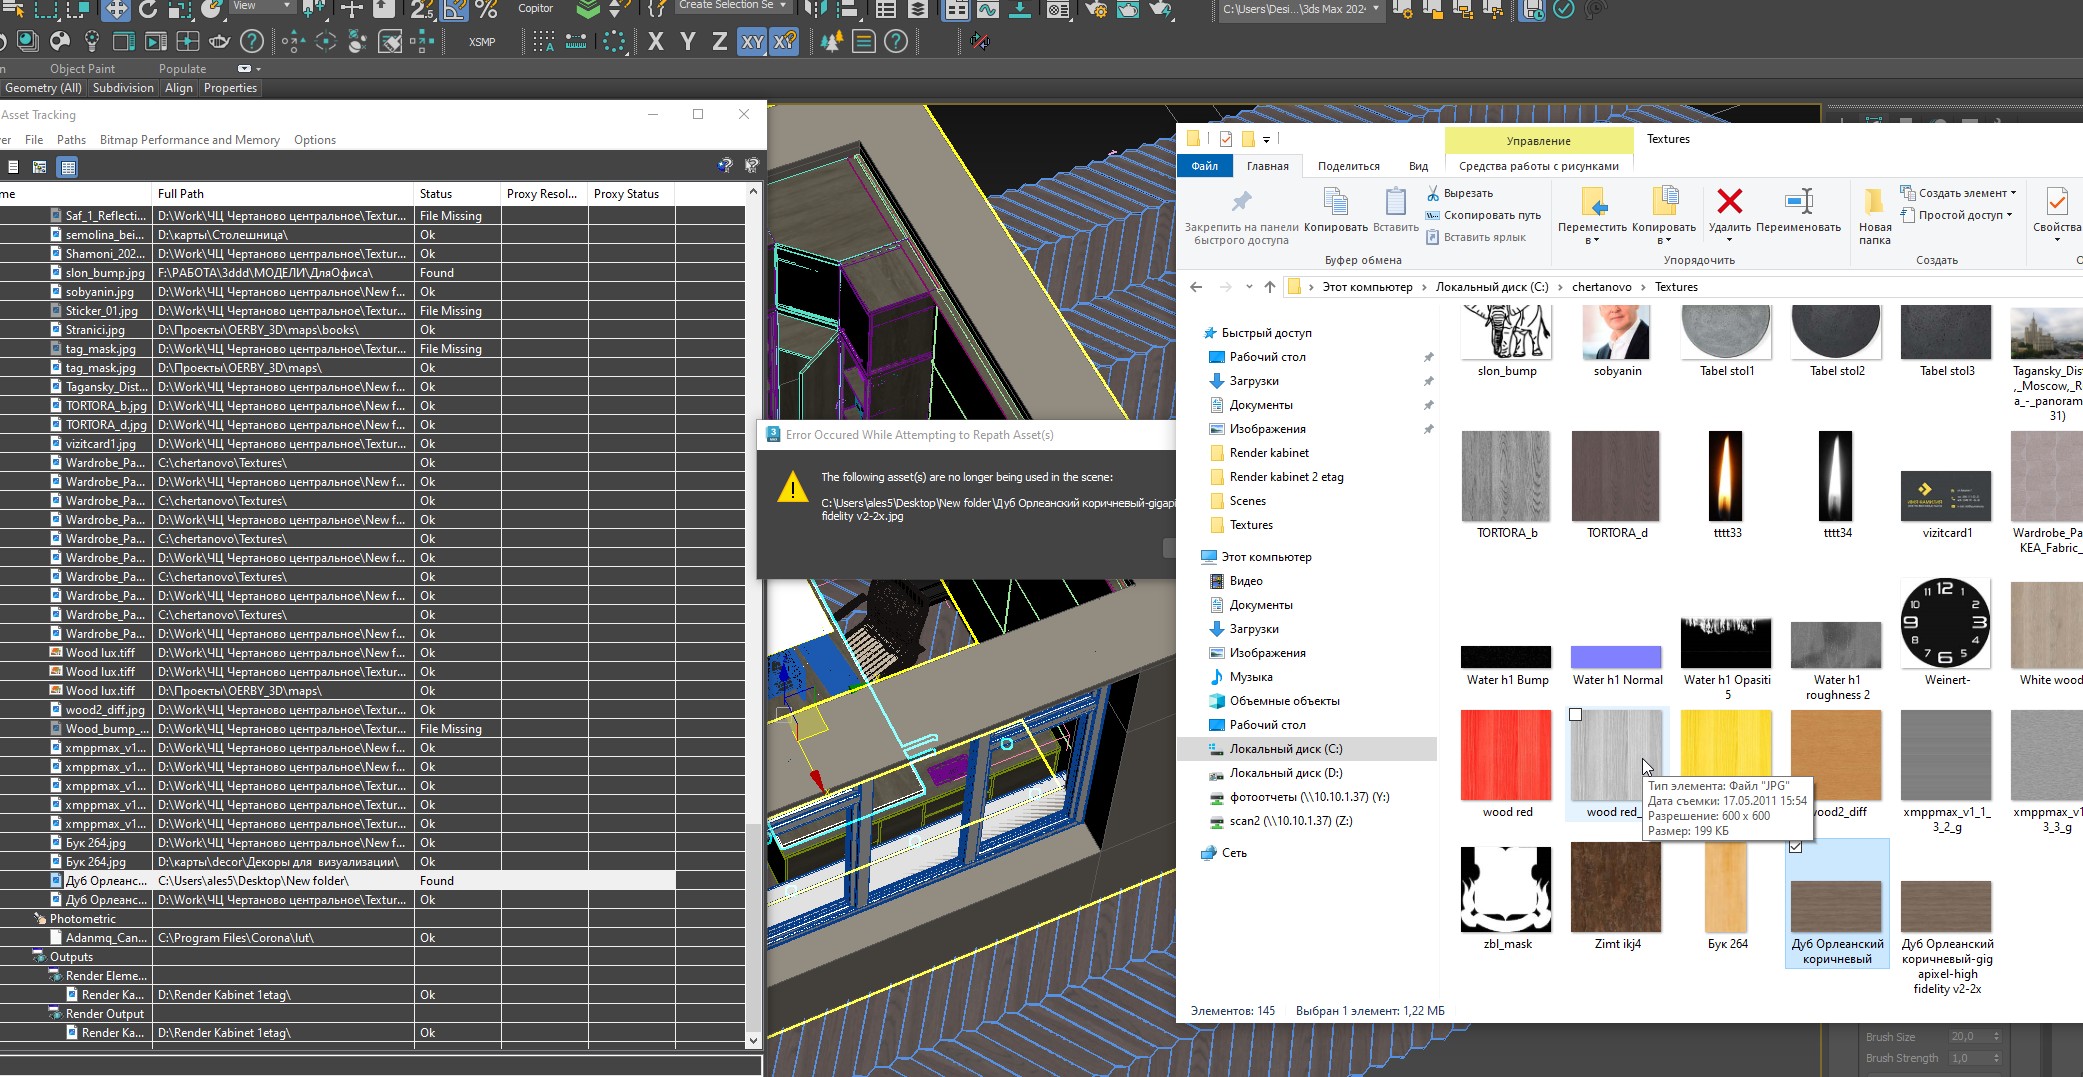This screenshot has width=2083, height=1077.
Task: Click the Geometry (All) button
Action: (43, 88)
